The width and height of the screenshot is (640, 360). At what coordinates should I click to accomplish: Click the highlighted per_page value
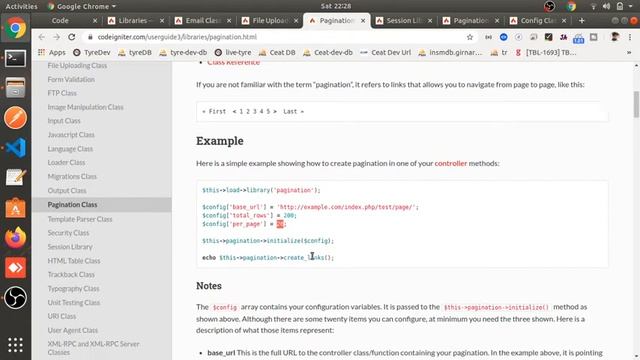(x=280, y=224)
